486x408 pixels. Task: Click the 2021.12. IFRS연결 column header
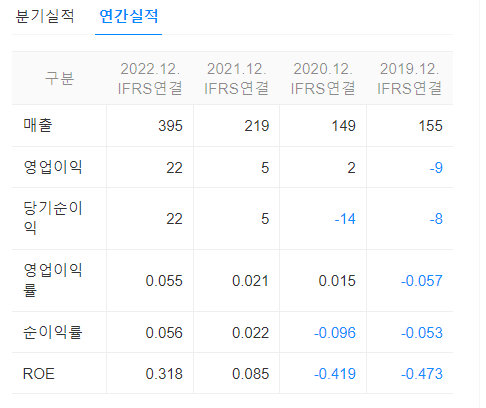pyautogui.click(x=236, y=79)
